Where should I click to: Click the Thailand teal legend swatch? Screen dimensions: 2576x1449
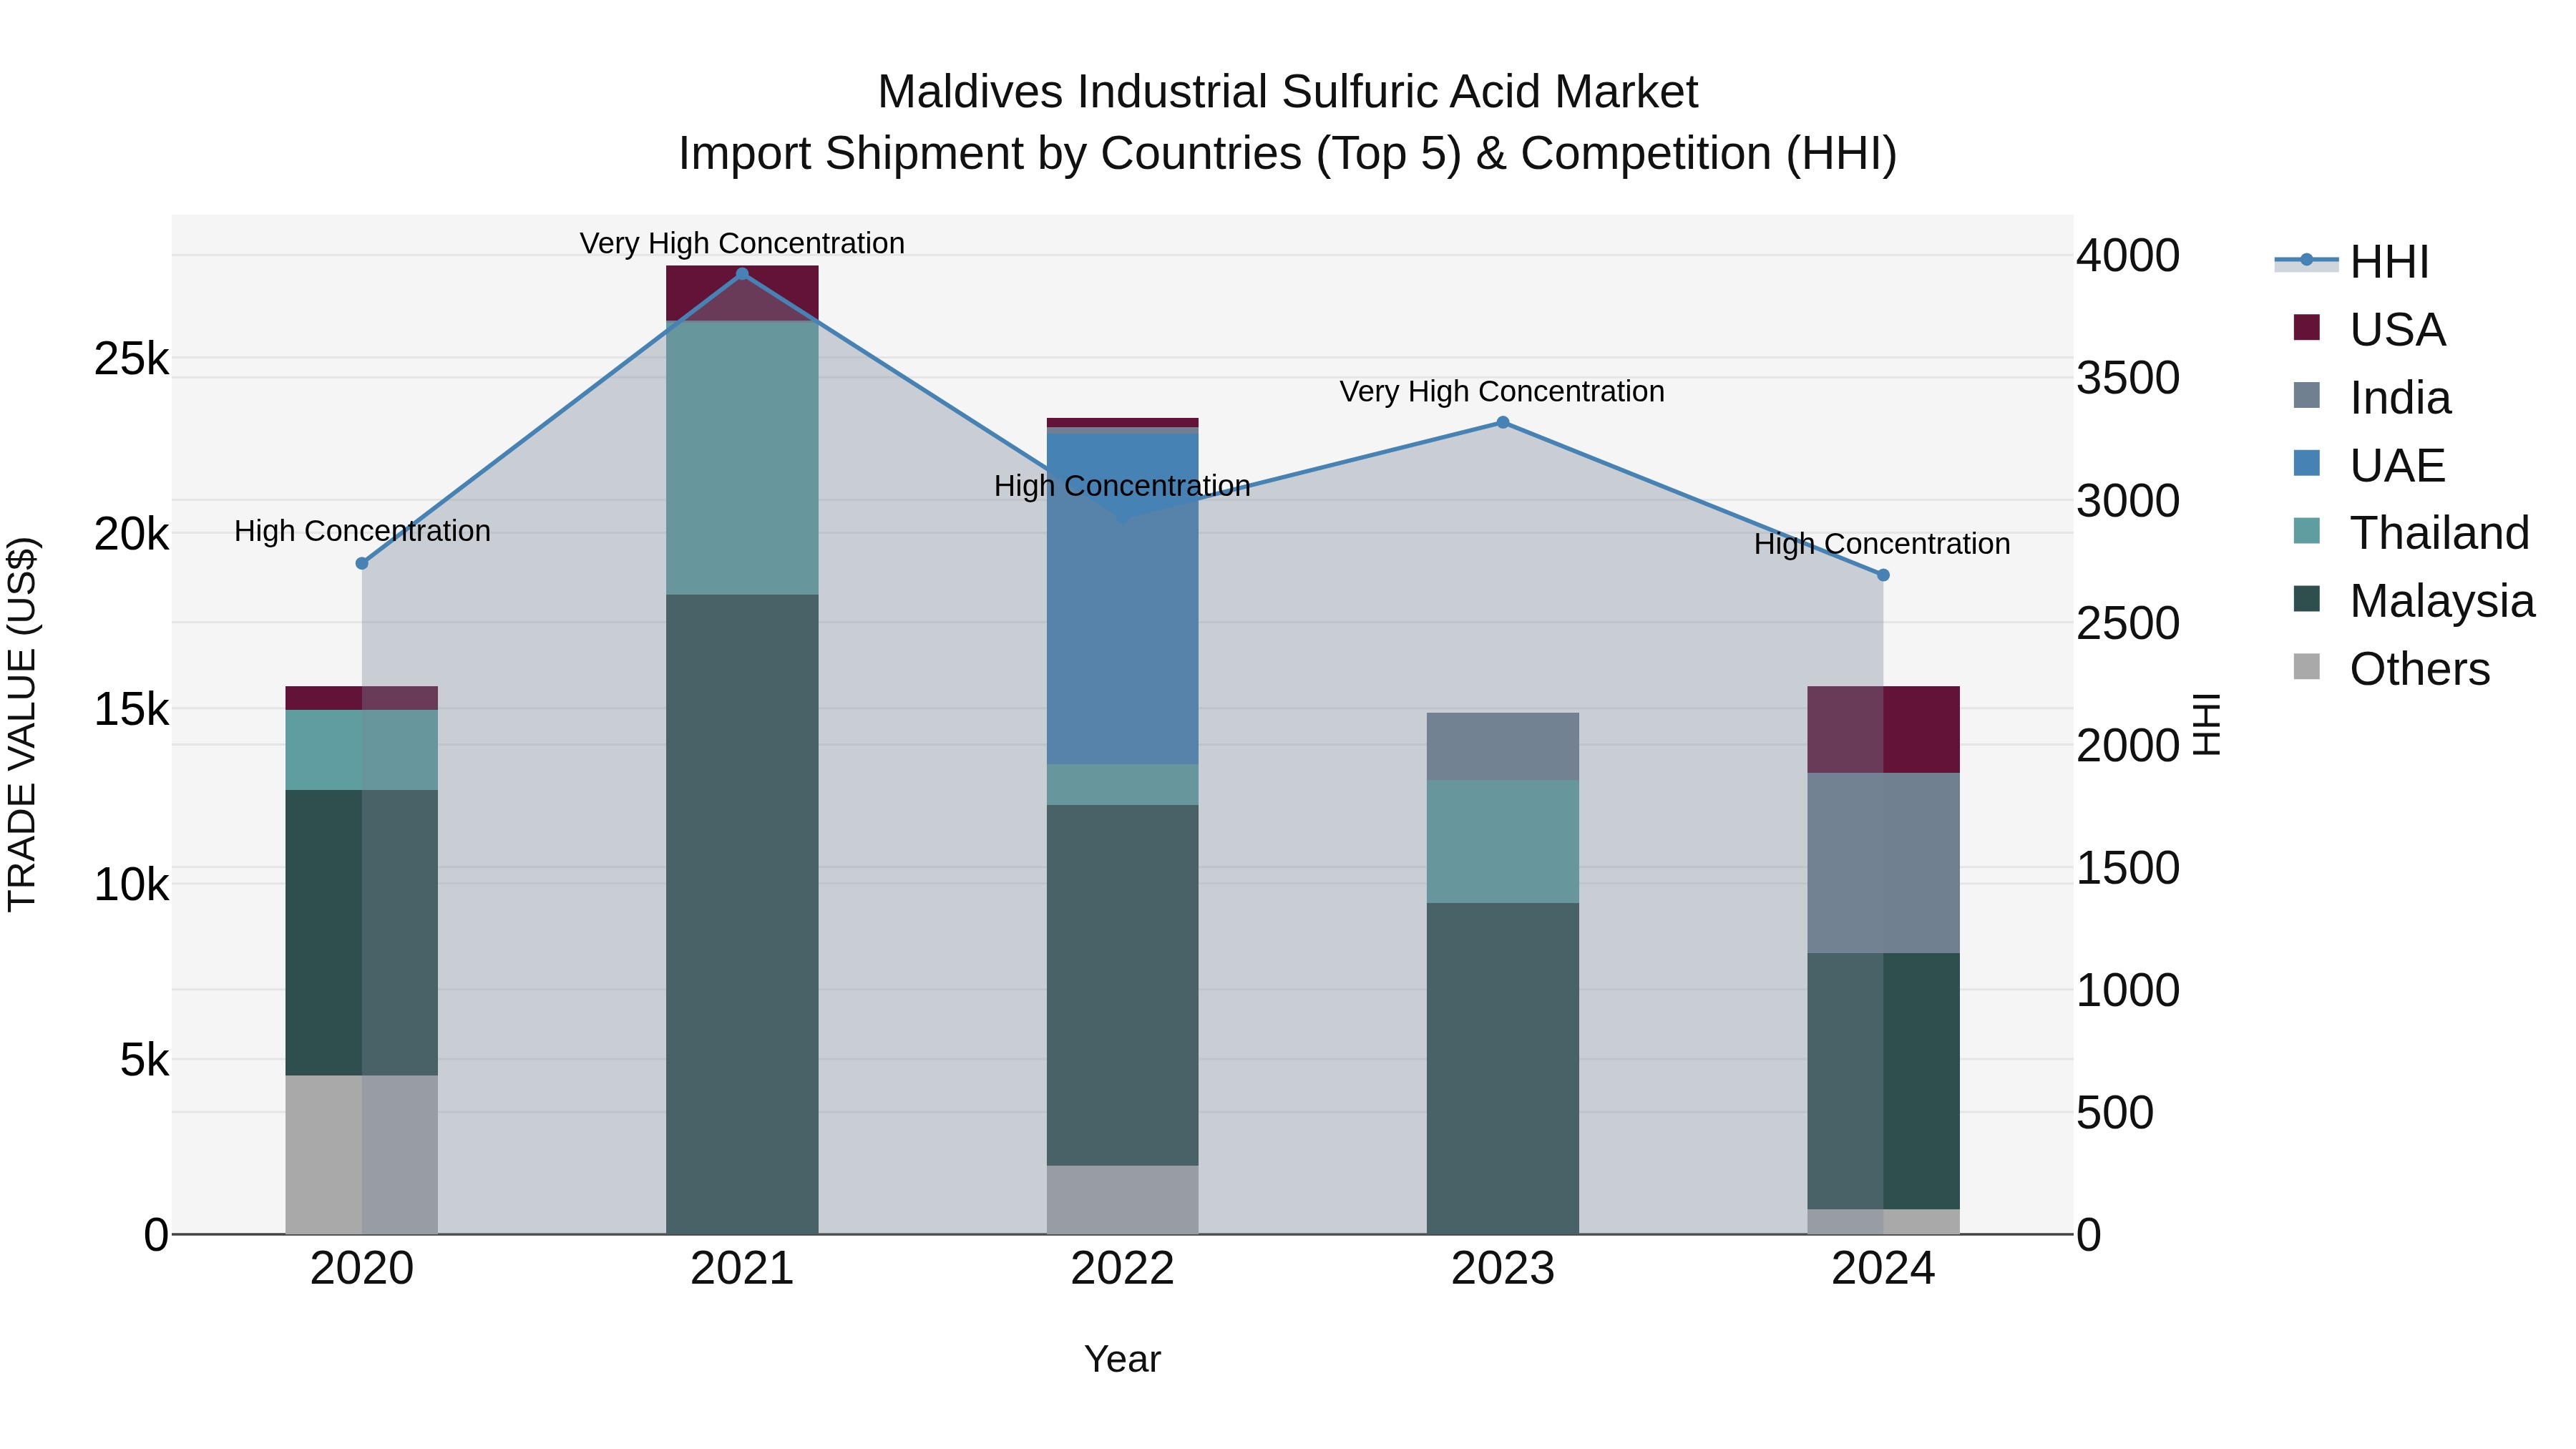[2306, 530]
